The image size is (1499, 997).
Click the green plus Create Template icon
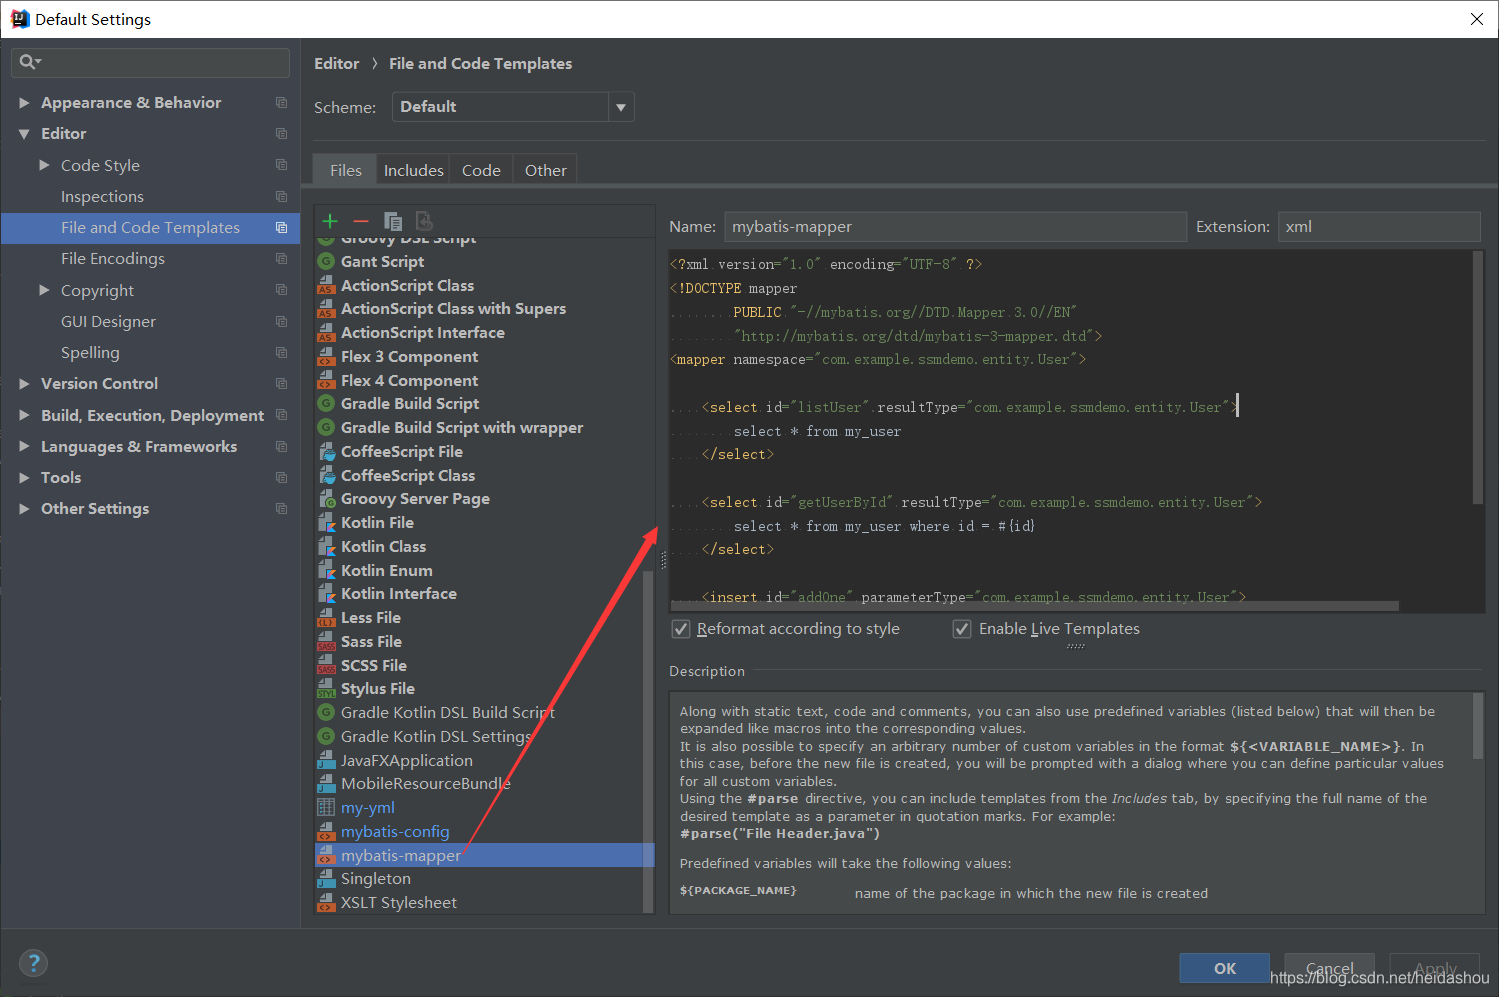330,221
